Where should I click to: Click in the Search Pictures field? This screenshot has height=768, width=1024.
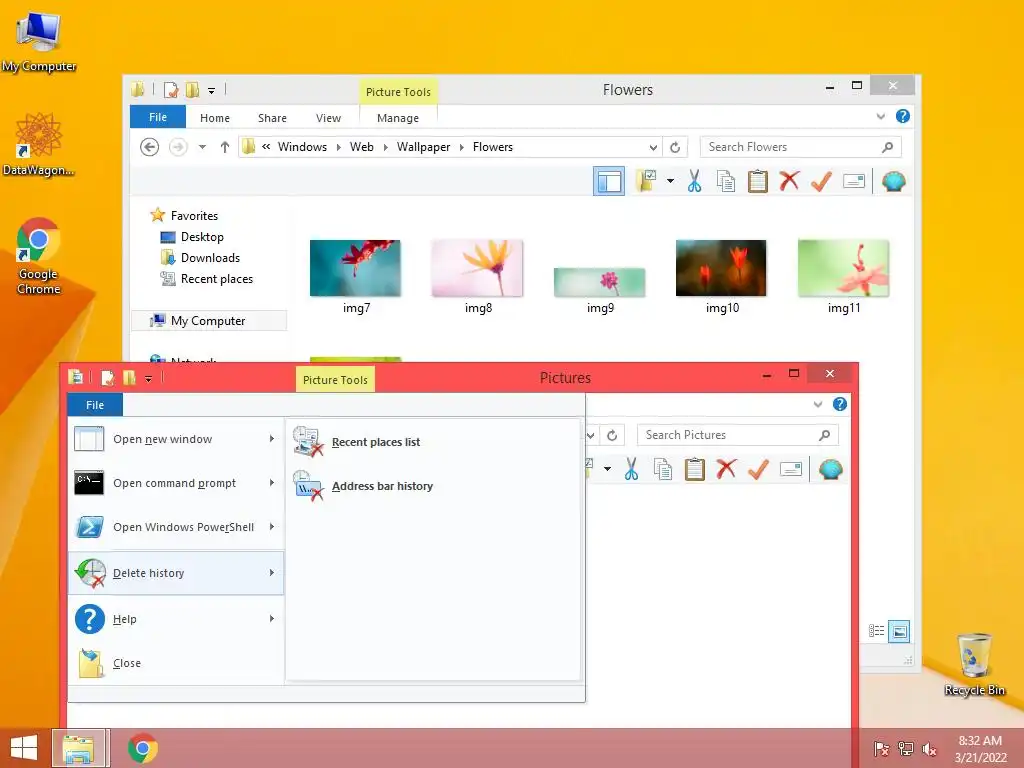[737, 435]
